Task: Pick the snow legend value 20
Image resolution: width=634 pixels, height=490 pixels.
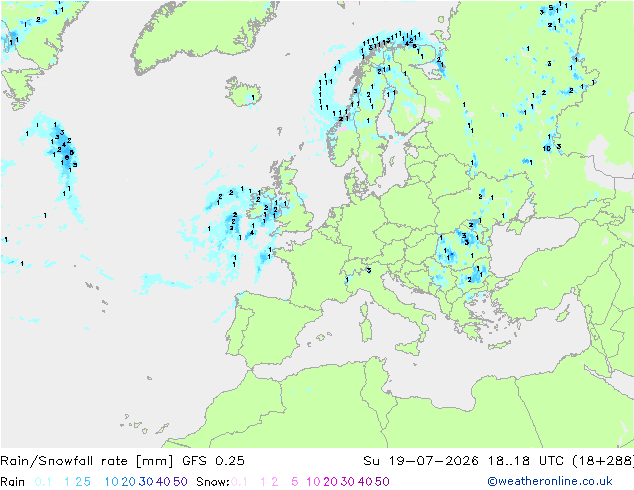Action: pyautogui.click(x=330, y=482)
